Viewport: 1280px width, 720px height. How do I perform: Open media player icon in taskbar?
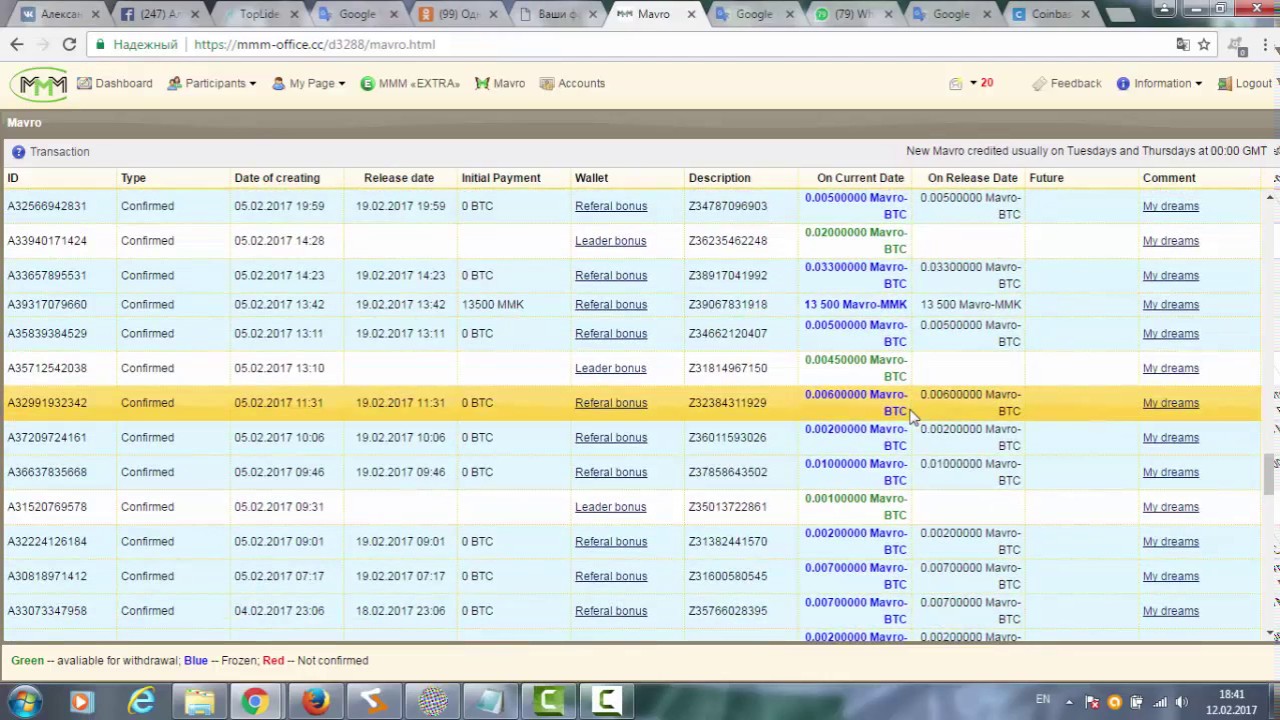click(x=82, y=701)
